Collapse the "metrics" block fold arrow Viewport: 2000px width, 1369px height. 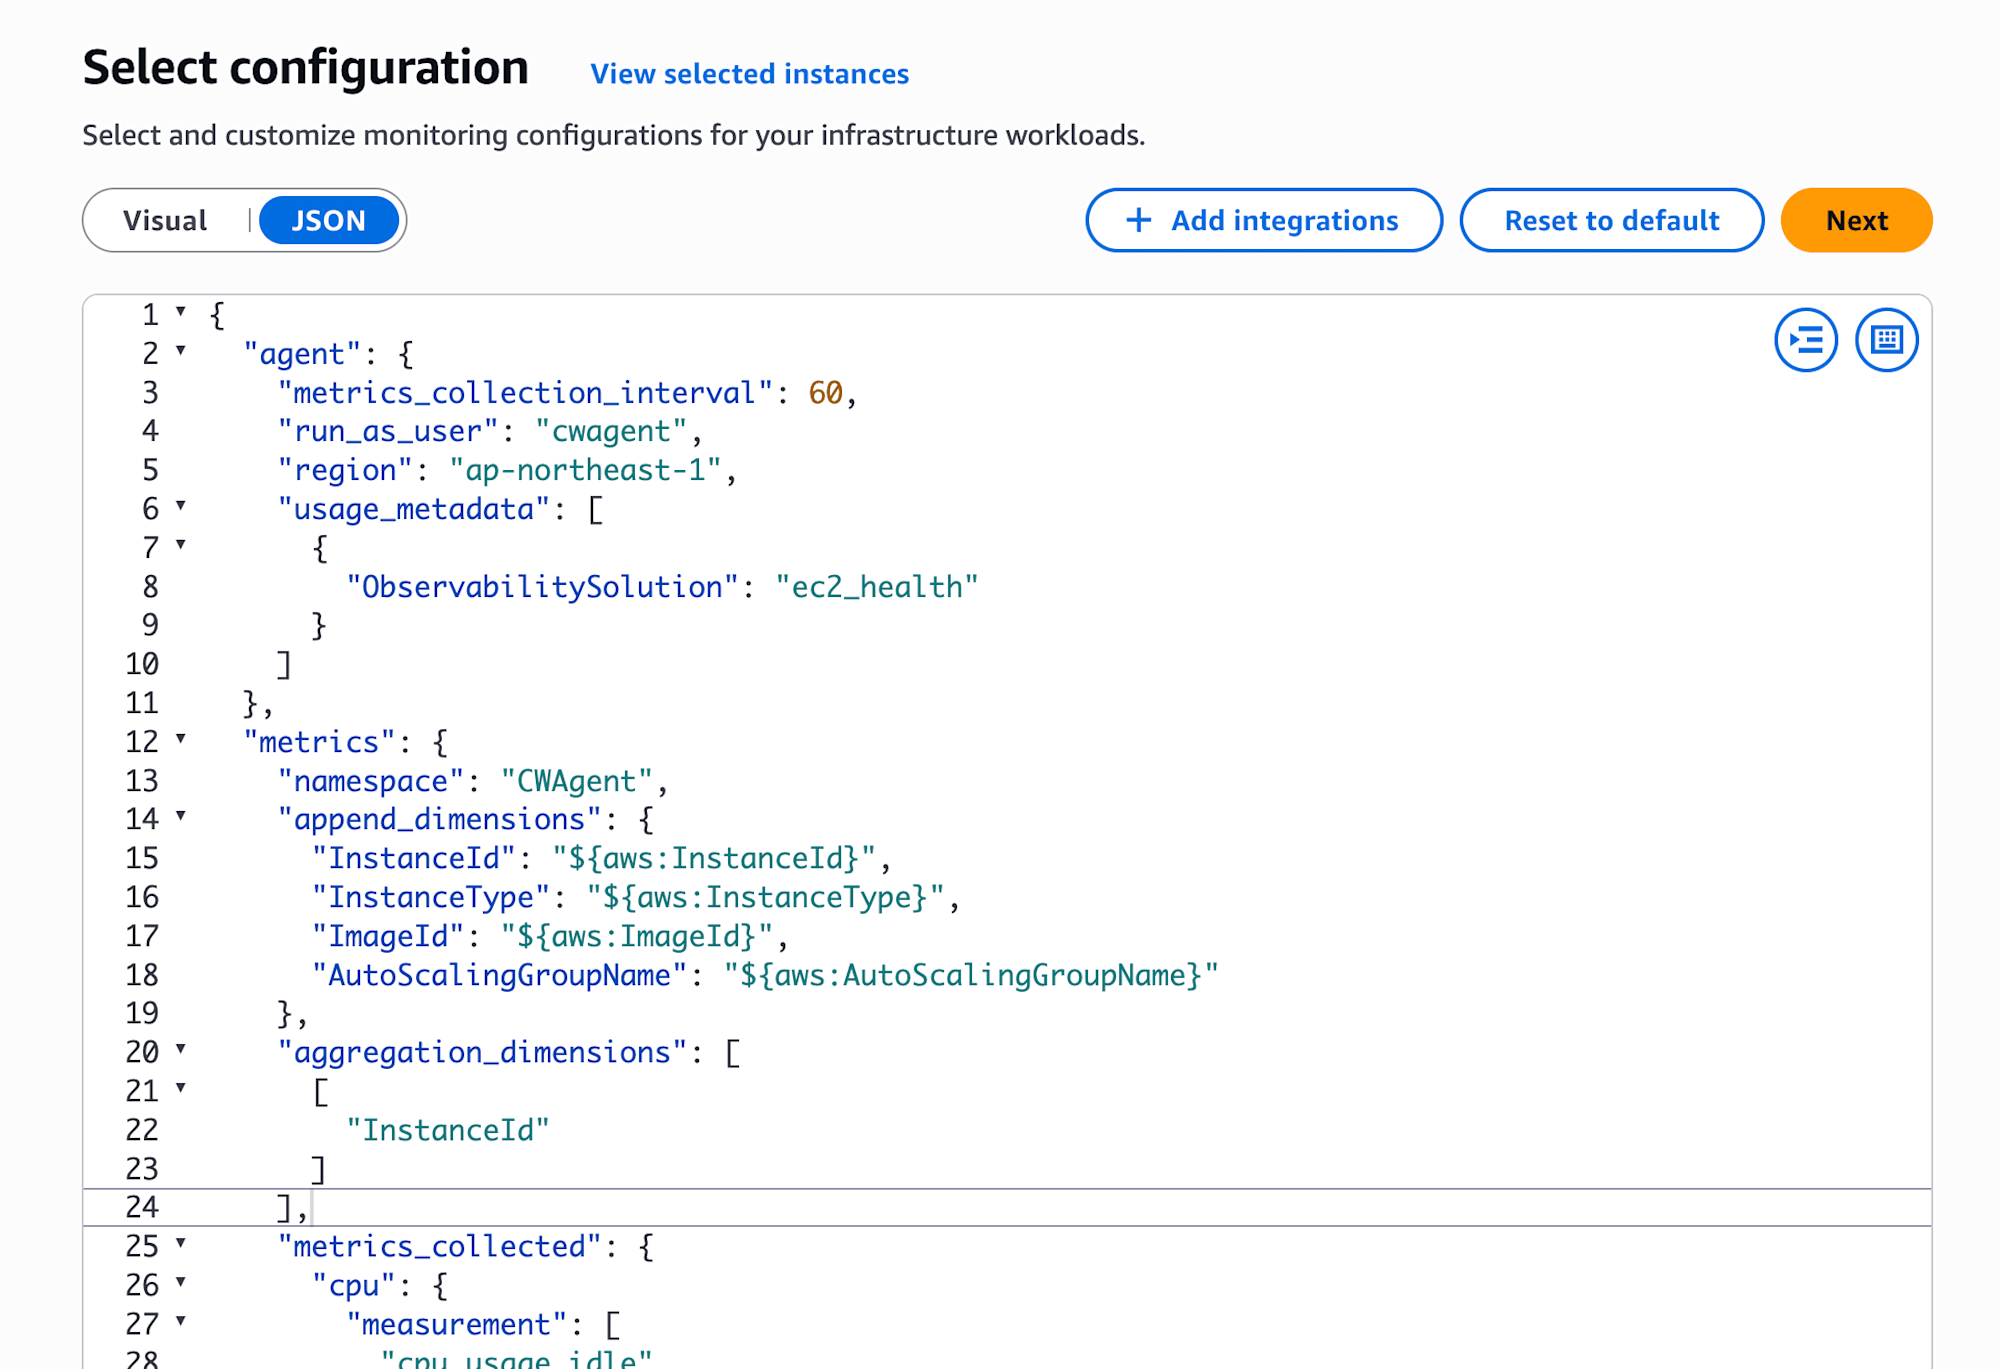click(181, 739)
